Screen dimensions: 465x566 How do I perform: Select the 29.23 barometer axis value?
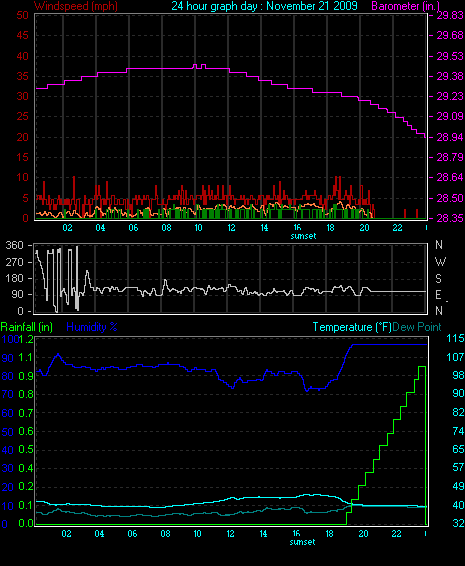tap(450, 96)
